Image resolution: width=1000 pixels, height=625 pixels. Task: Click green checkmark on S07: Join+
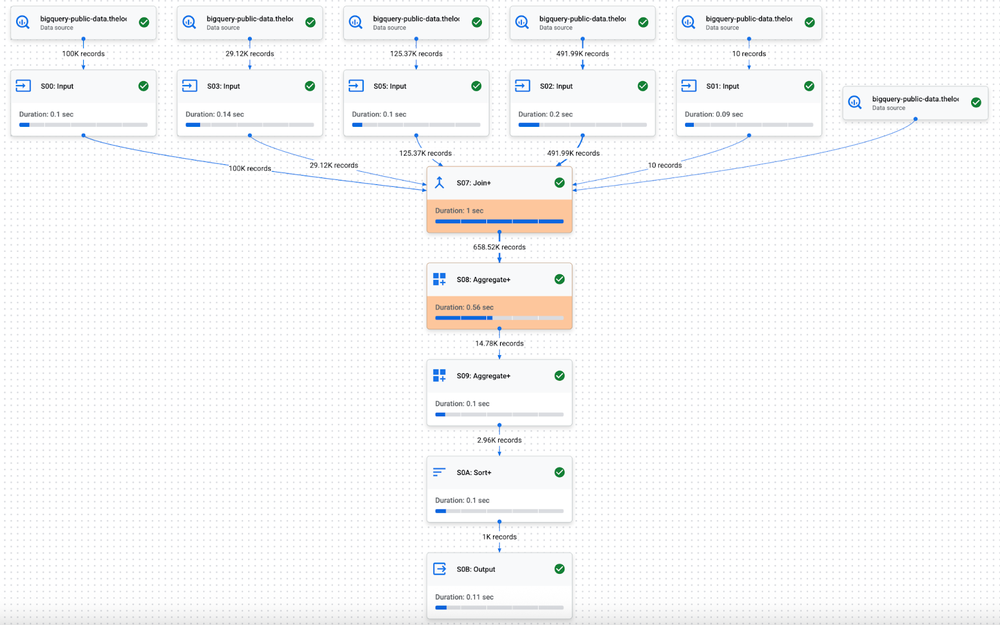pos(559,182)
